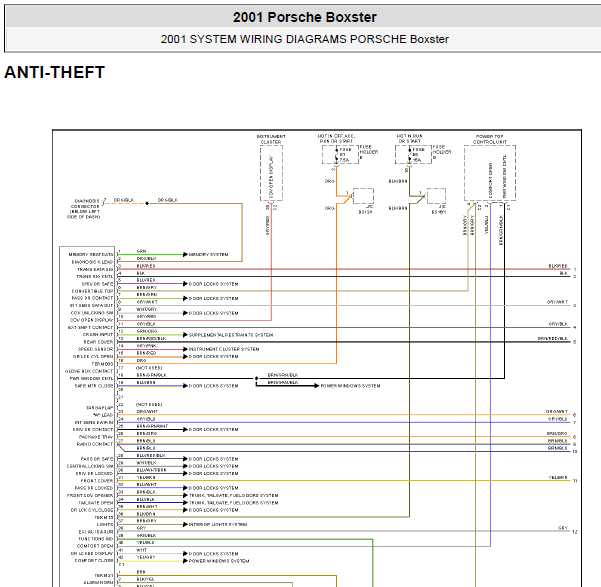
Task: Click the 'MEMORY SYSTEM' arrow destination
Action: [x=209, y=255]
